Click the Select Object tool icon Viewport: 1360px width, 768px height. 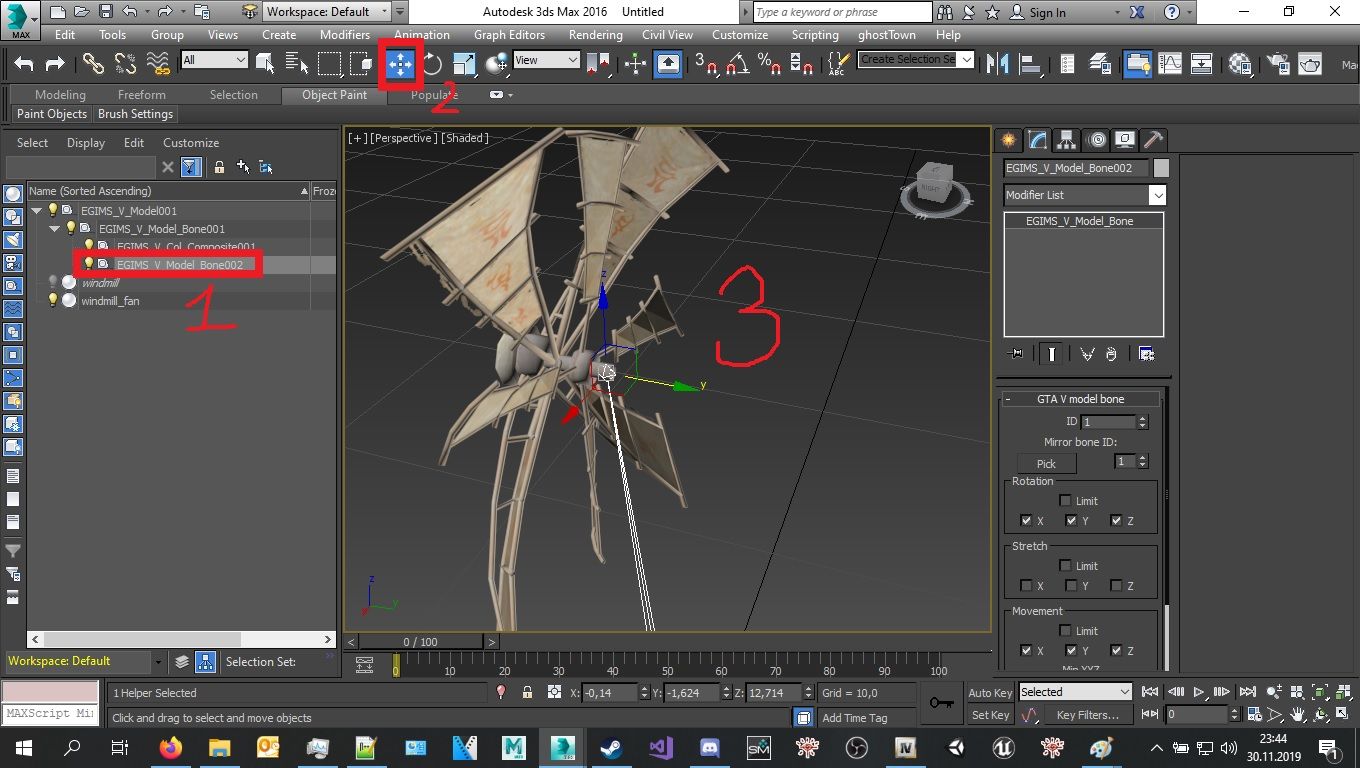coord(265,64)
